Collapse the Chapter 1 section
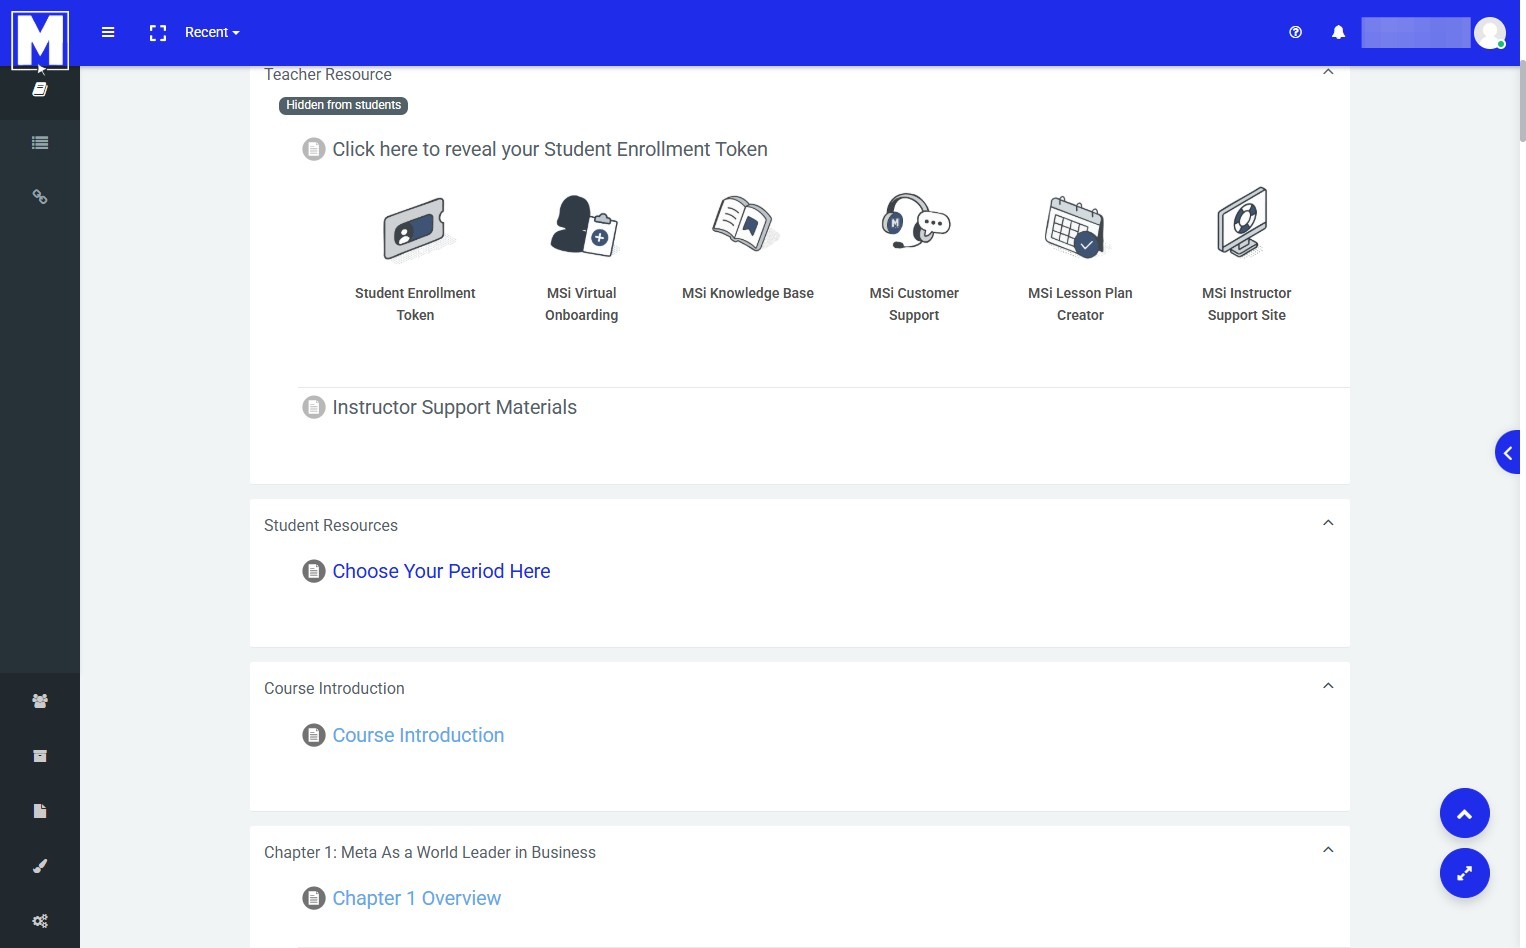1526x948 pixels. [x=1328, y=850]
